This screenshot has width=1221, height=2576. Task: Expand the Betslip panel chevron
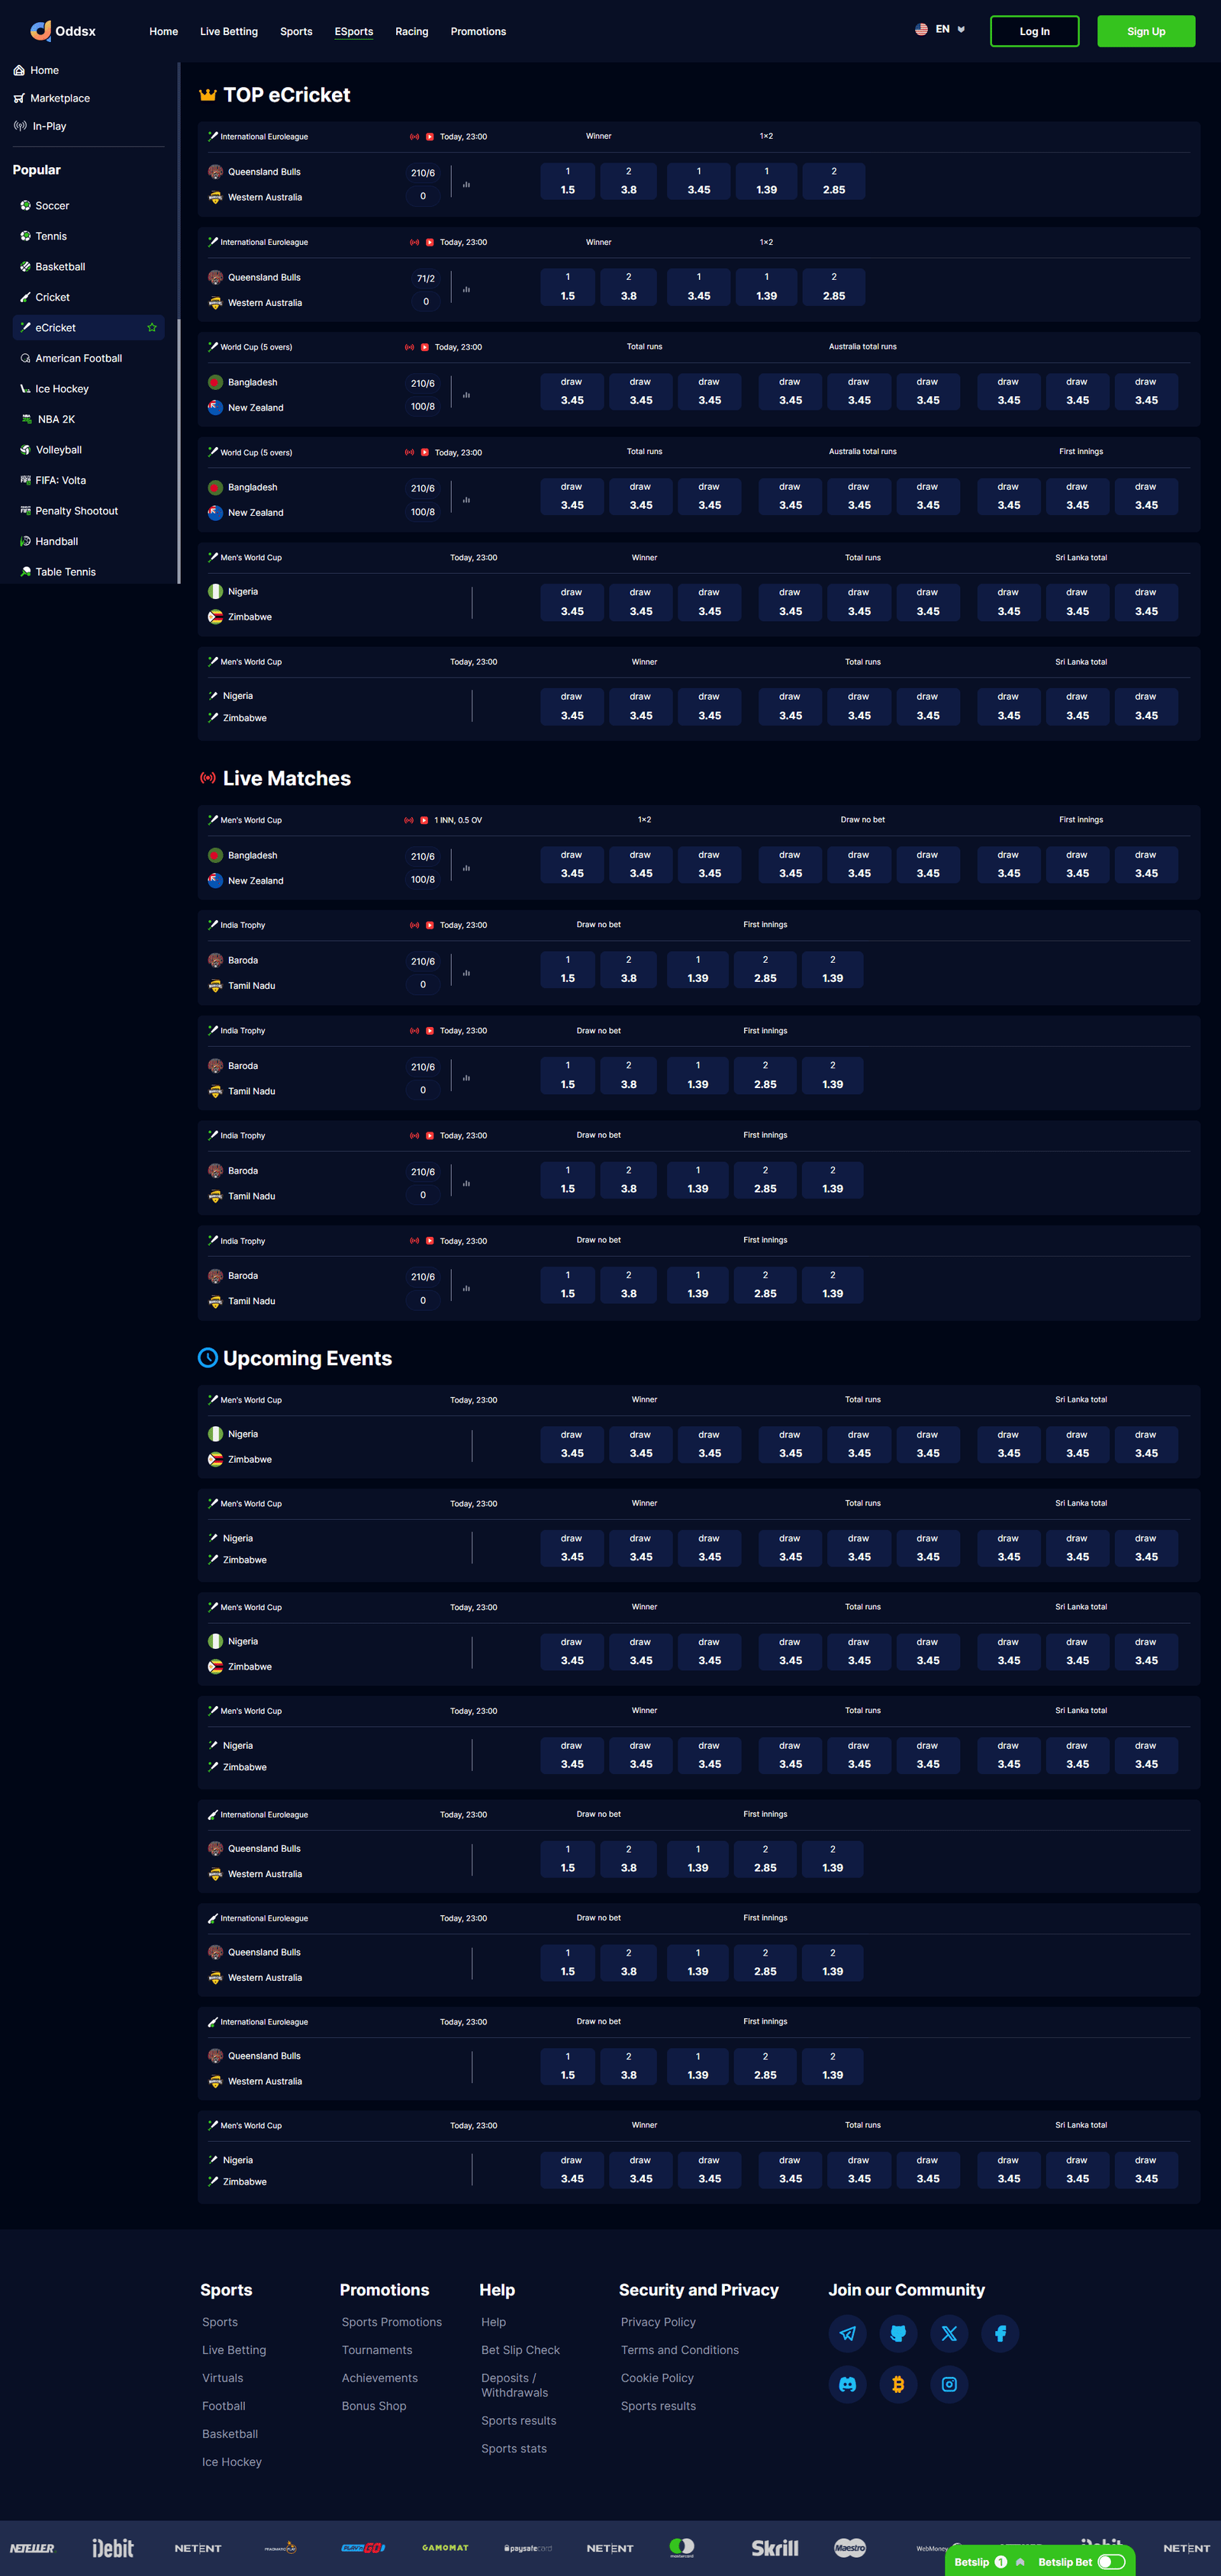point(1020,2562)
